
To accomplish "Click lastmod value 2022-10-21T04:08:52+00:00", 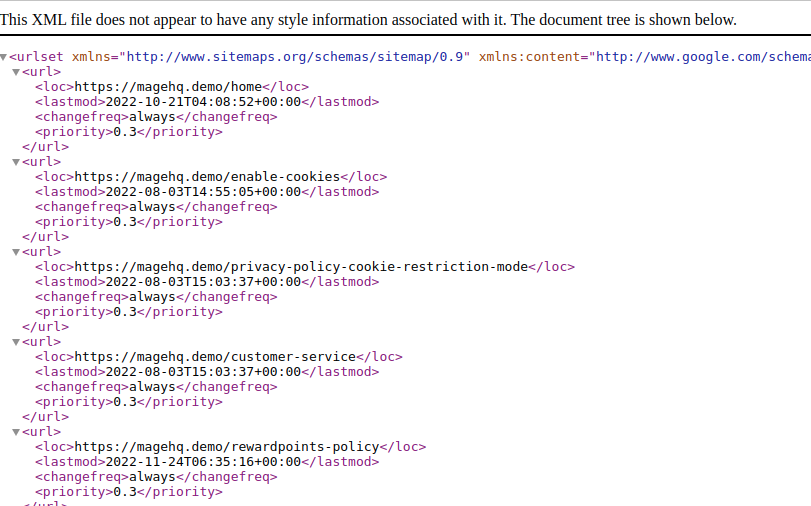I will tap(203, 101).
